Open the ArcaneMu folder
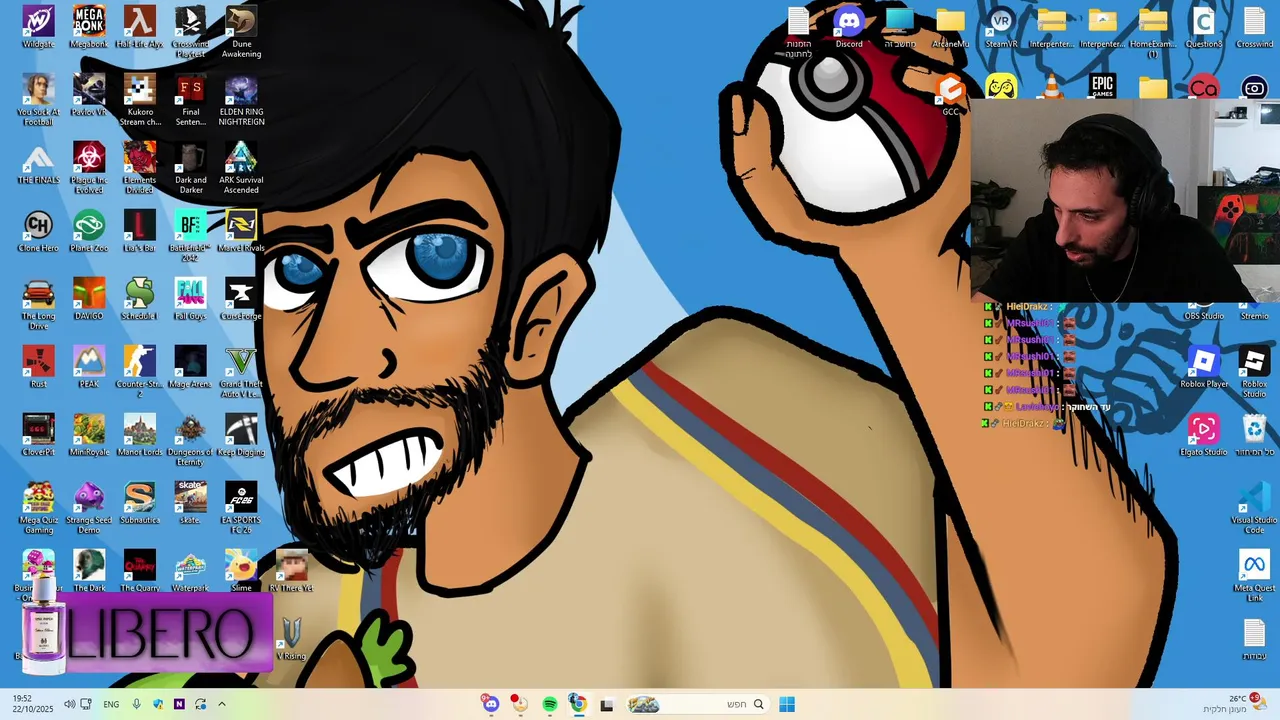Viewport: 1280px width, 720px height. coord(950,27)
